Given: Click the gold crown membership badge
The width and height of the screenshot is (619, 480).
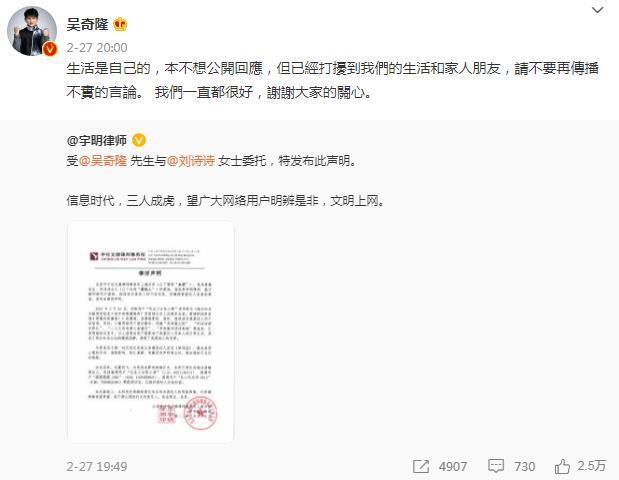Looking at the screenshot, I should [x=120, y=24].
